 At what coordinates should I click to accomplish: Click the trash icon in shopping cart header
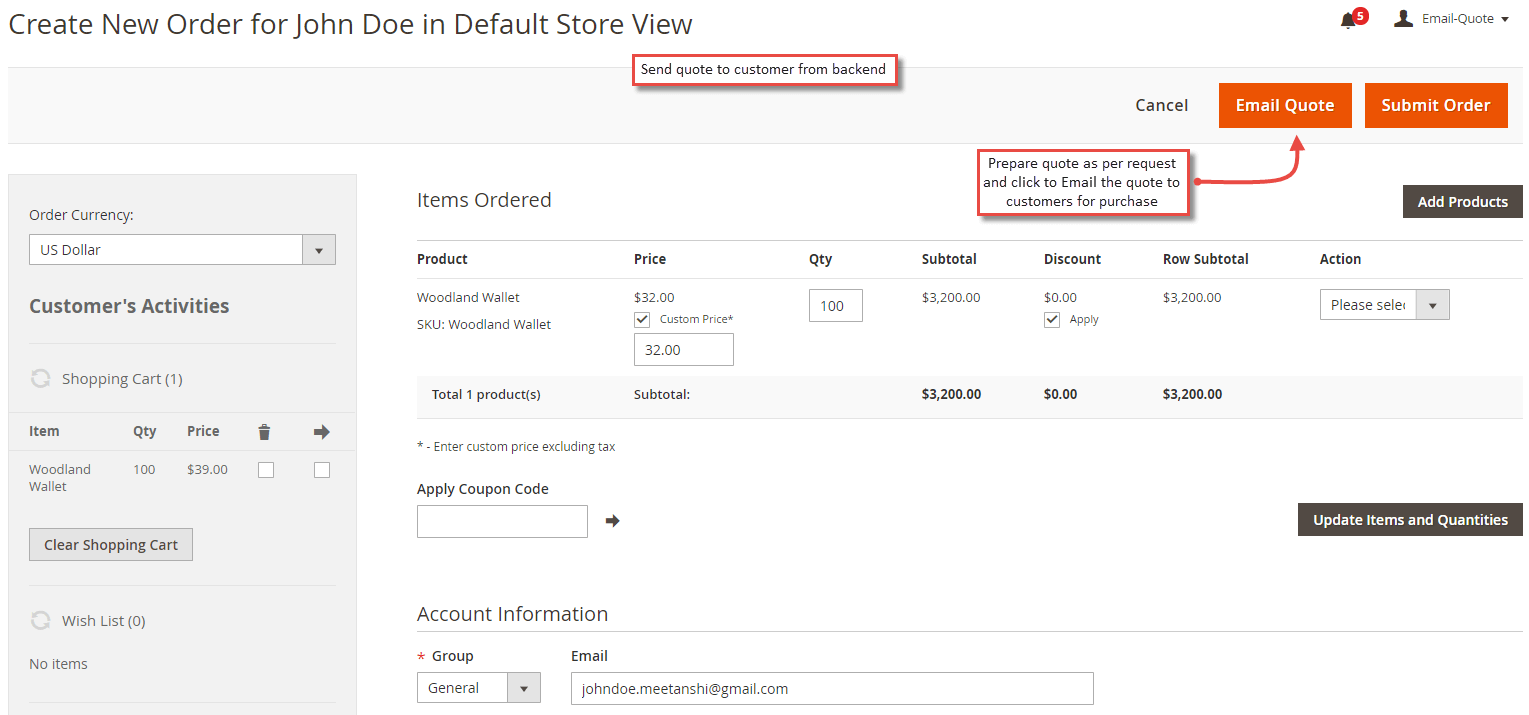click(264, 431)
